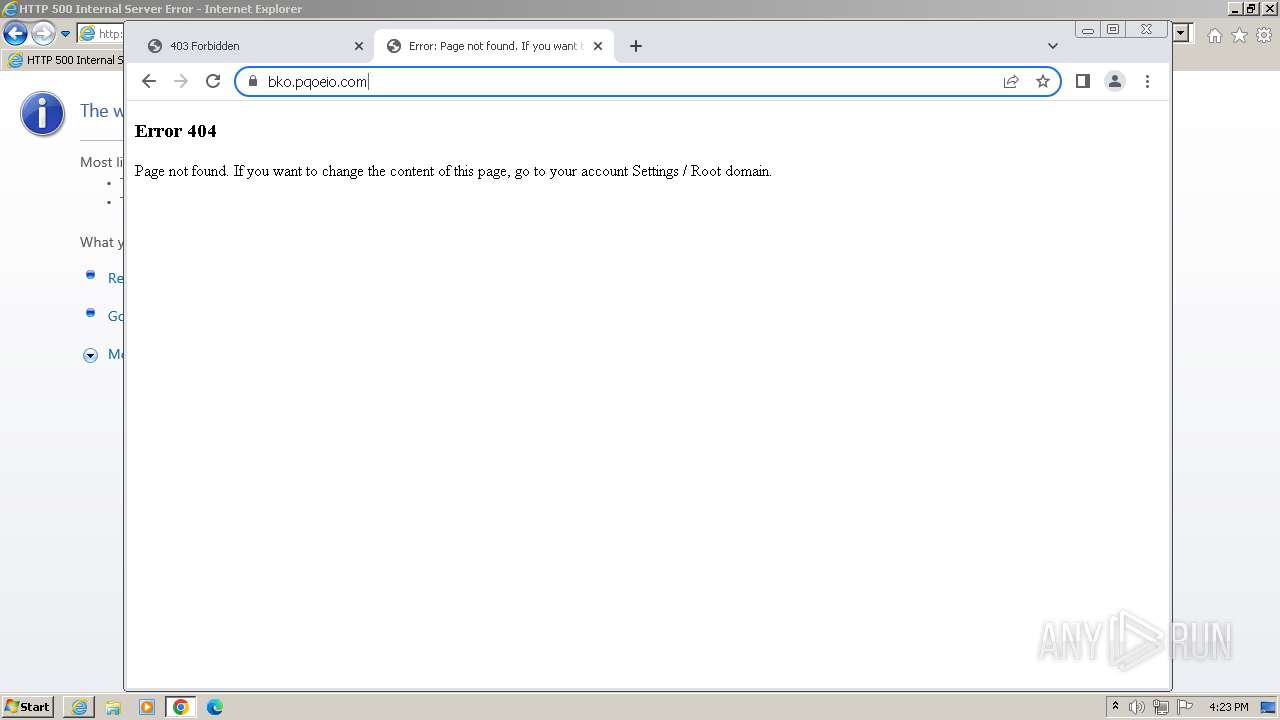The image size is (1280, 720).
Task: Switch to the 403 Forbidden tab
Action: point(255,46)
